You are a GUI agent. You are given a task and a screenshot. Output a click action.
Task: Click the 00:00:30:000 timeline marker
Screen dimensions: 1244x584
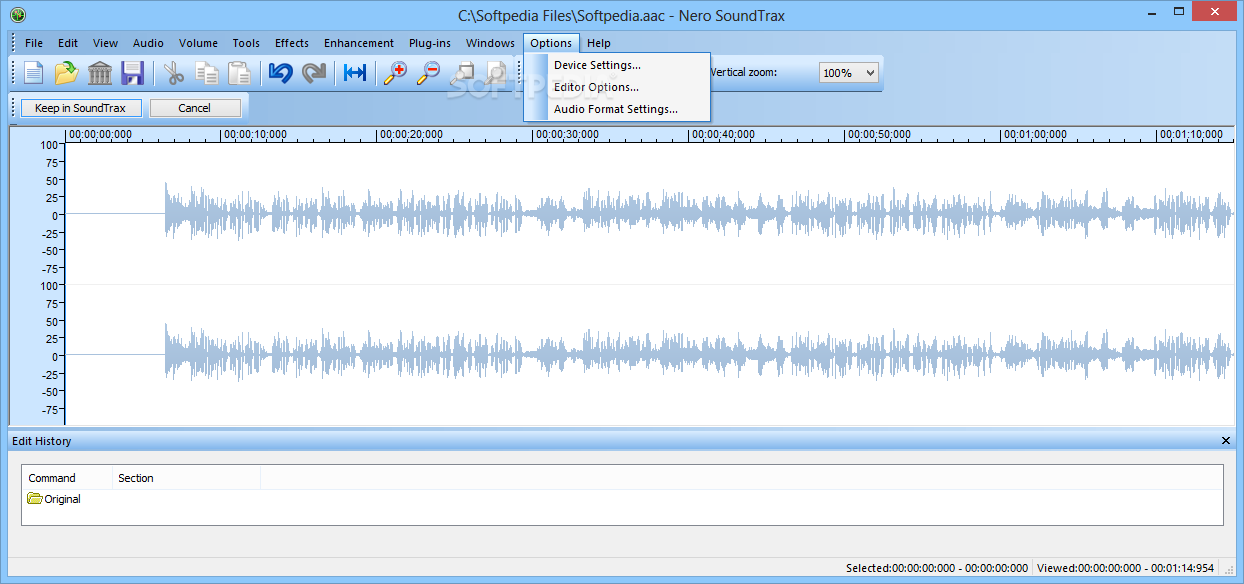point(568,134)
